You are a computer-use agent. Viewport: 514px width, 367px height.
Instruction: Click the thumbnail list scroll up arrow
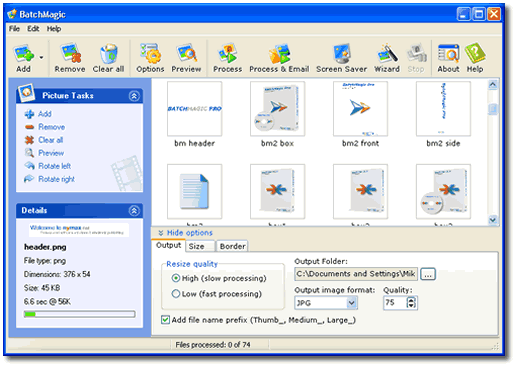click(493, 85)
